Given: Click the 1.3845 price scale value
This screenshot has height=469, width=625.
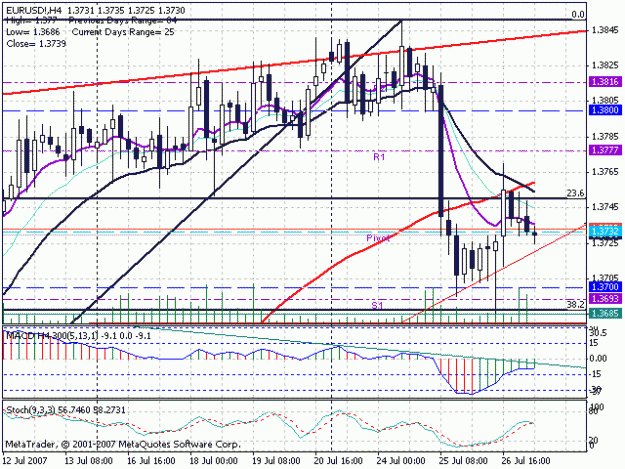Looking at the screenshot, I should coord(605,30).
